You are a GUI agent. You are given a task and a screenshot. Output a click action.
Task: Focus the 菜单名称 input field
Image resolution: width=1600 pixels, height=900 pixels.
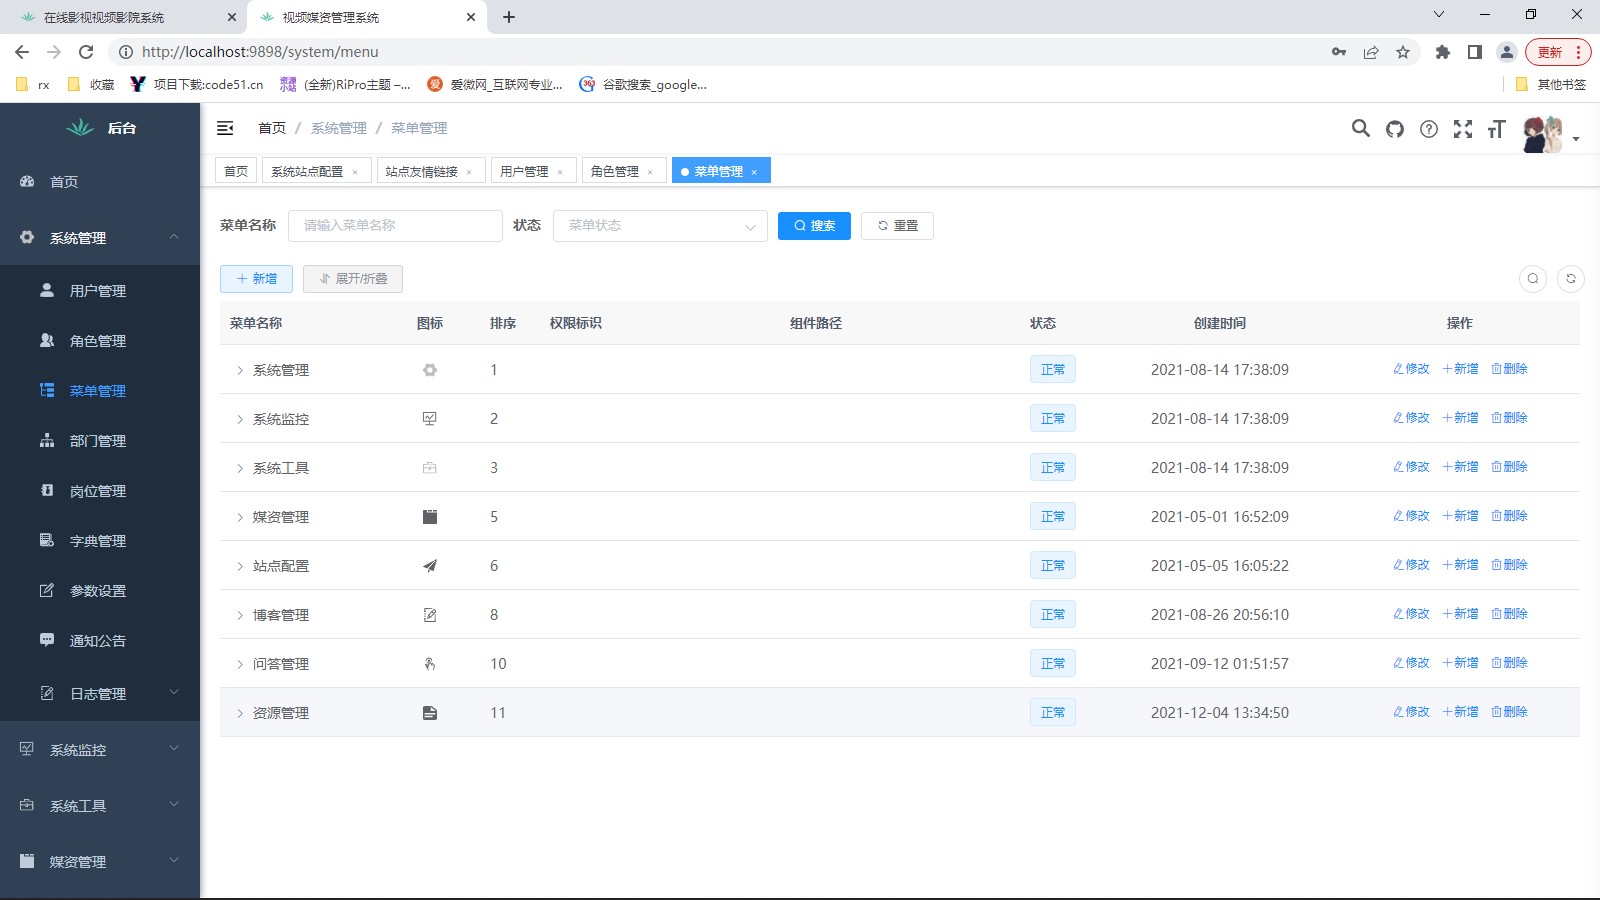395,226
